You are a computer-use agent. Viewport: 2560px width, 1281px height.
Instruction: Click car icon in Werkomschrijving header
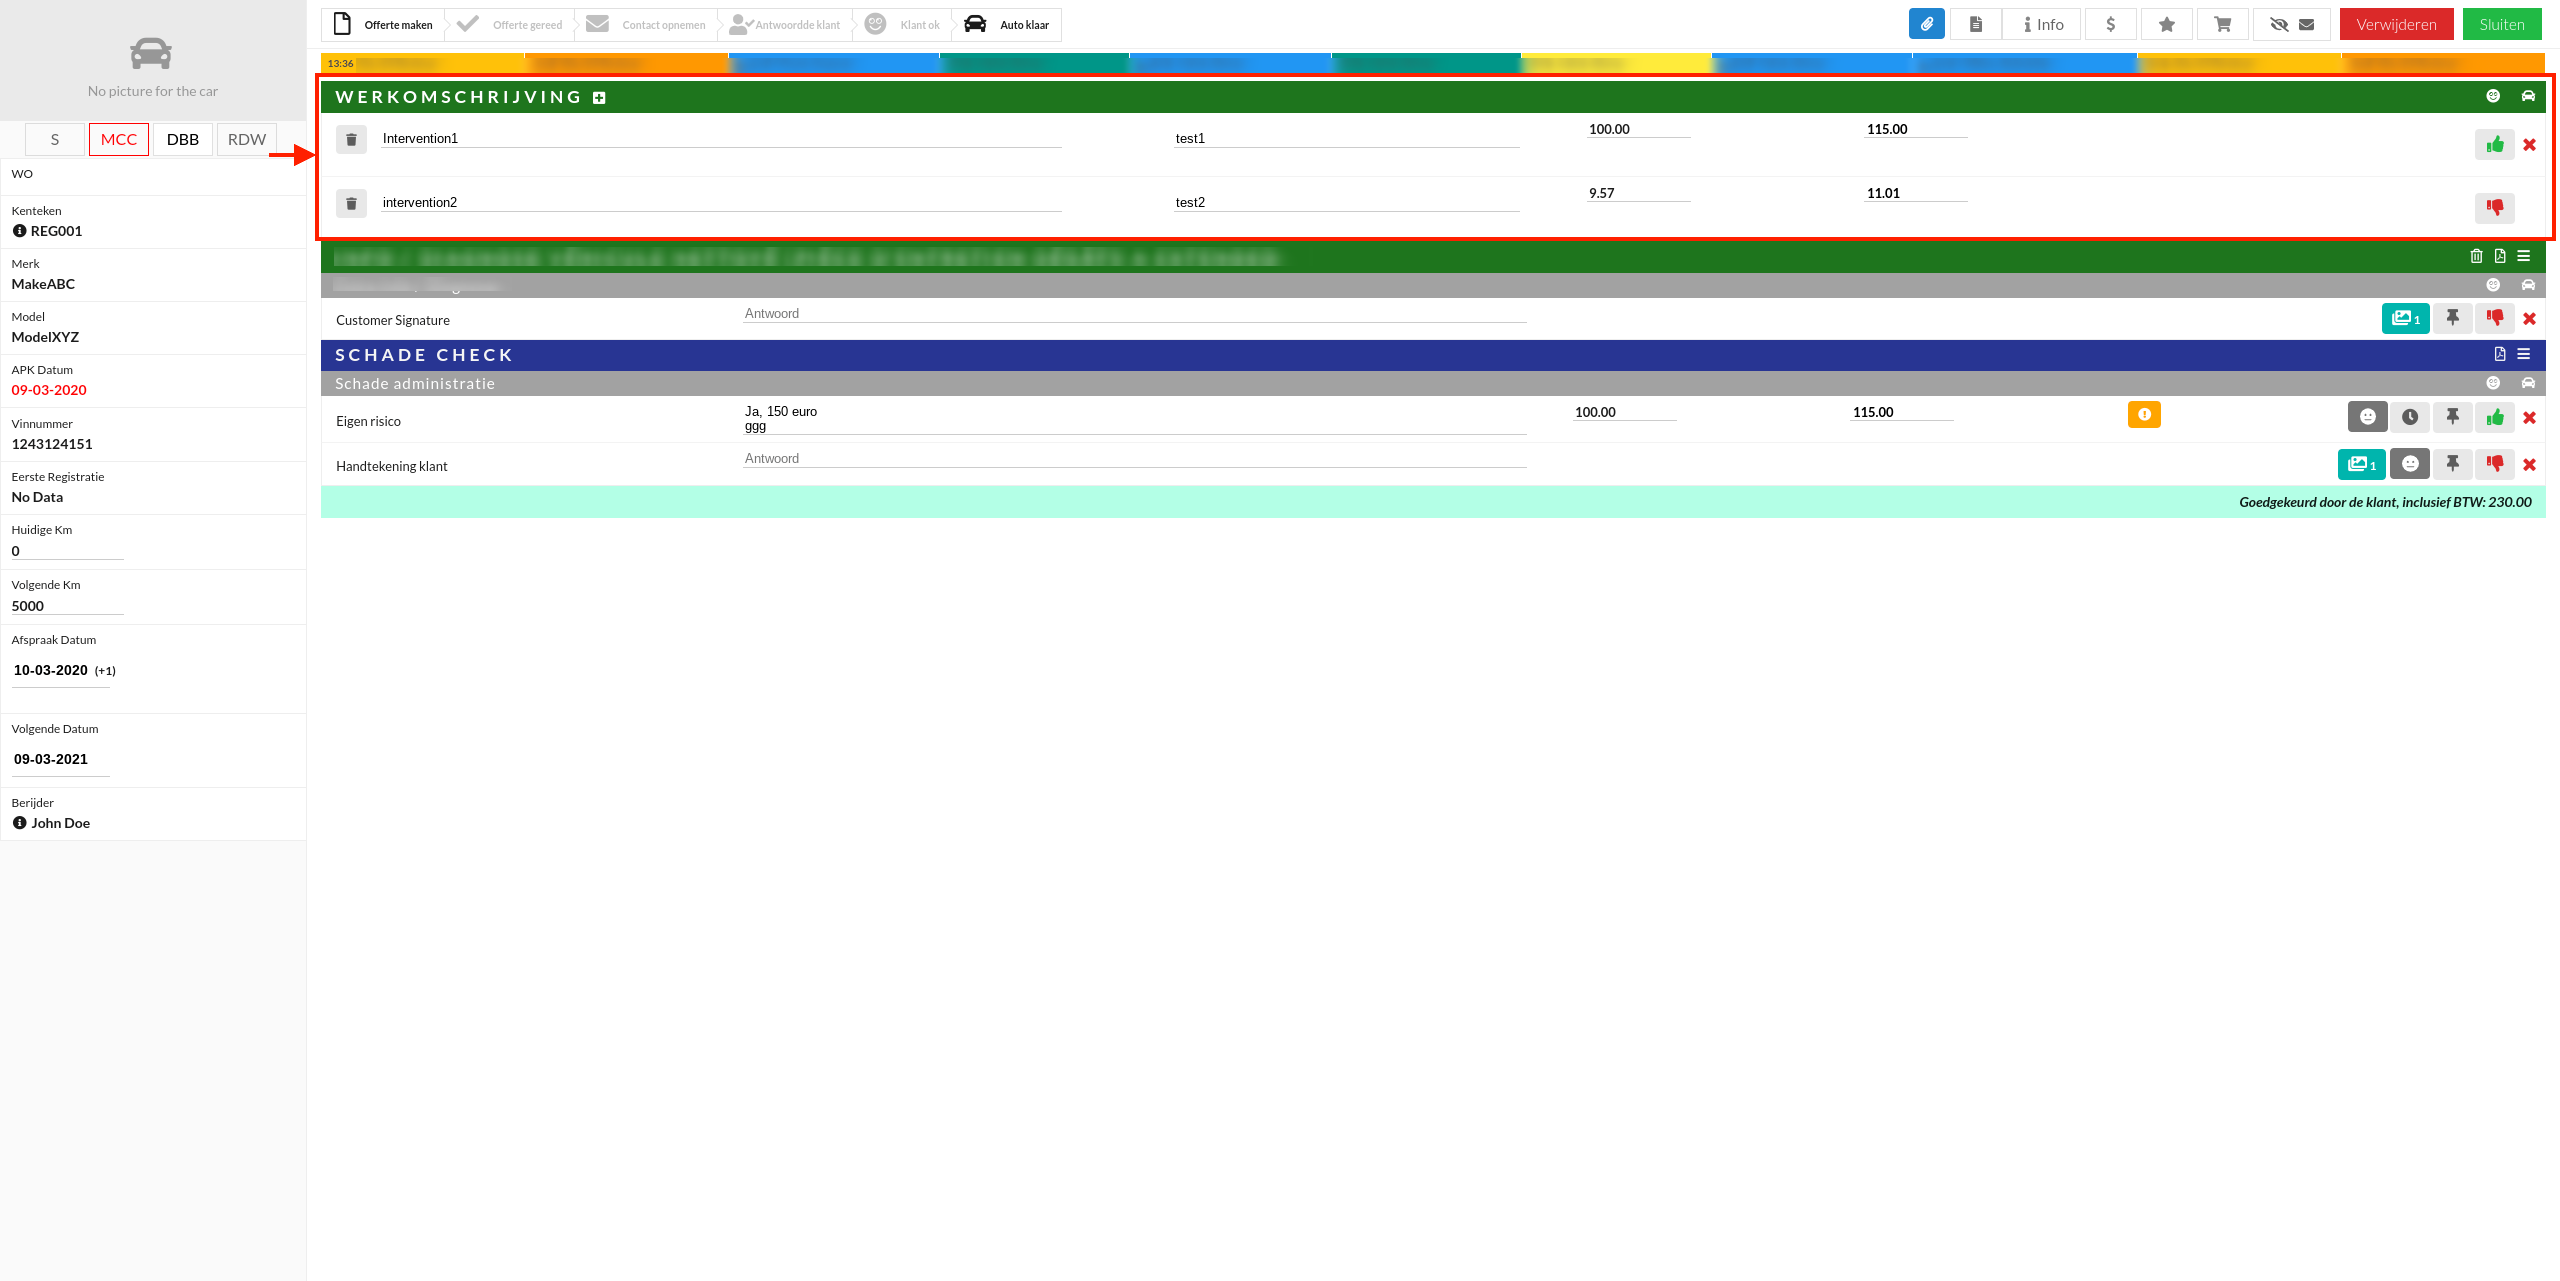2528,96
